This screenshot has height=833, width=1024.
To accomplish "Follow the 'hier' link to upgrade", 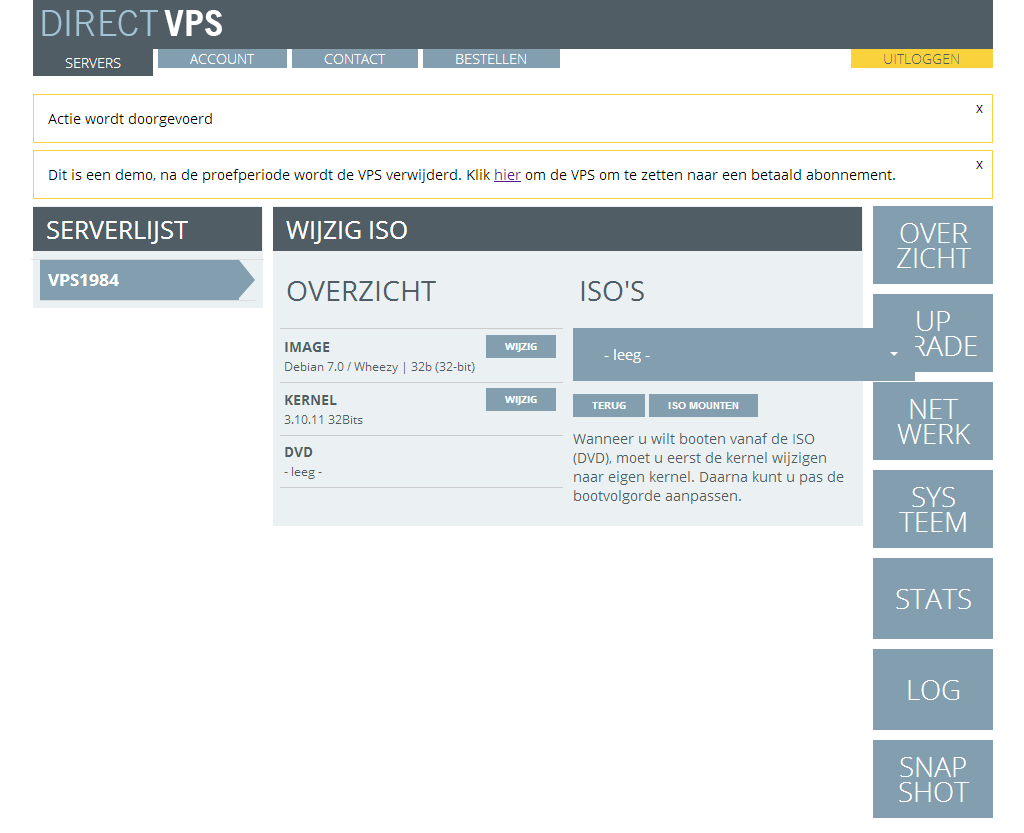I will 507,175.
